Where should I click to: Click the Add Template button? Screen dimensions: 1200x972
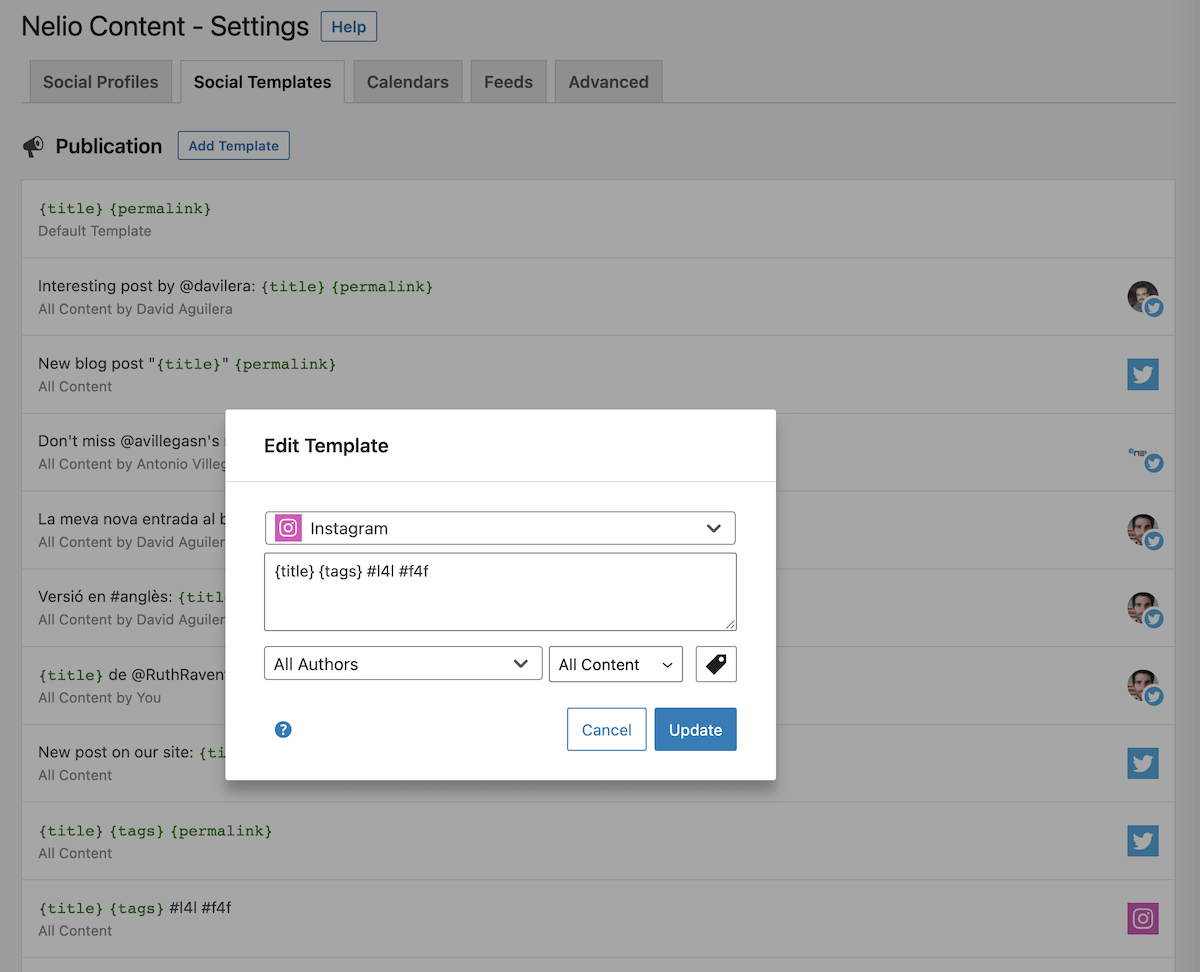pos(234,146)
